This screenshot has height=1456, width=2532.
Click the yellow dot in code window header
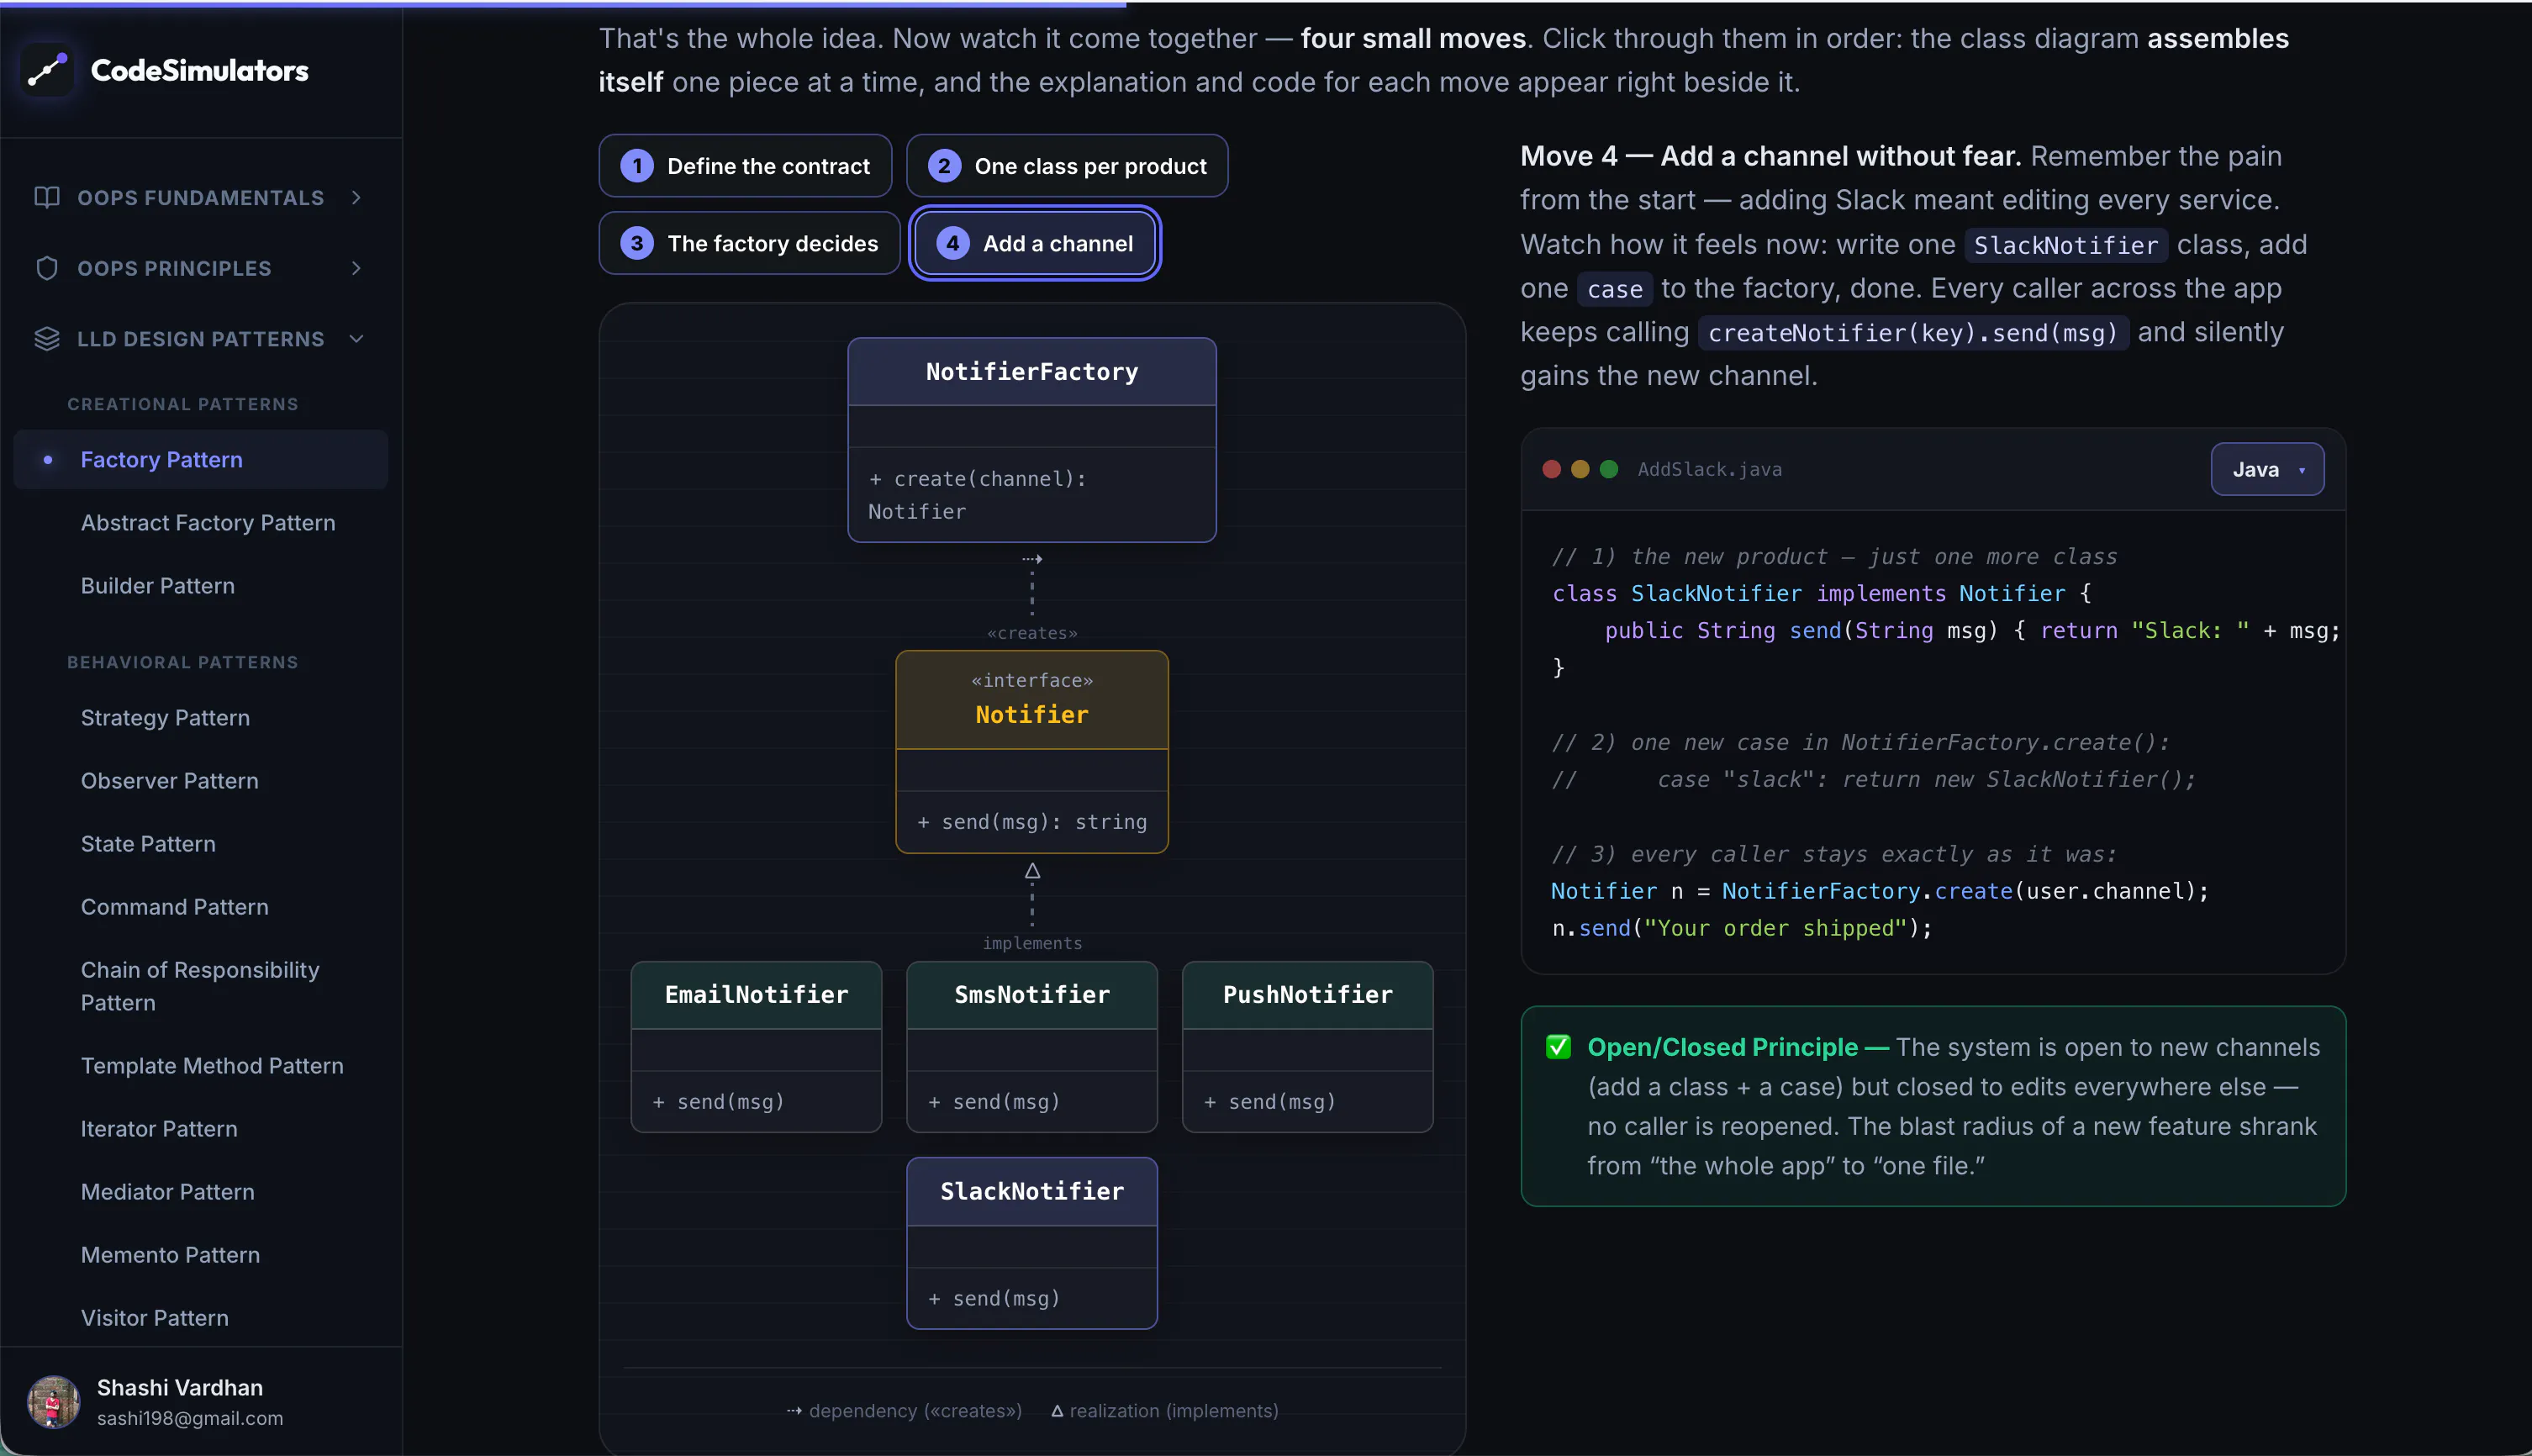coord(1580,469)
